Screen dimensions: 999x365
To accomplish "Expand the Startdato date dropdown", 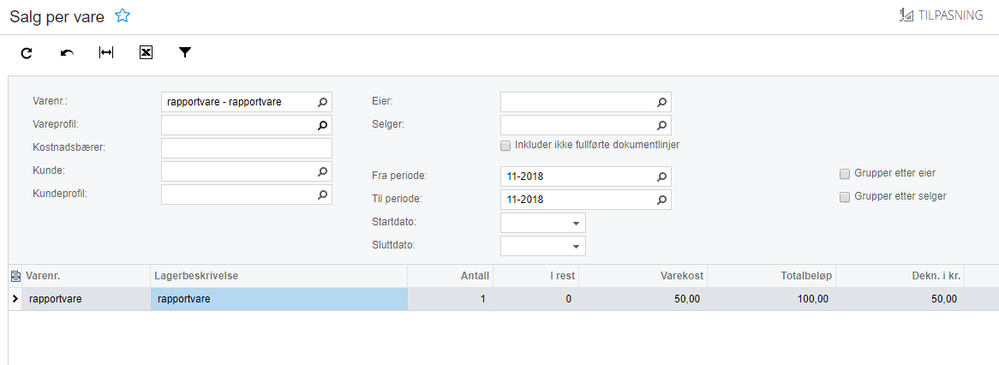I will click(576, 224).
